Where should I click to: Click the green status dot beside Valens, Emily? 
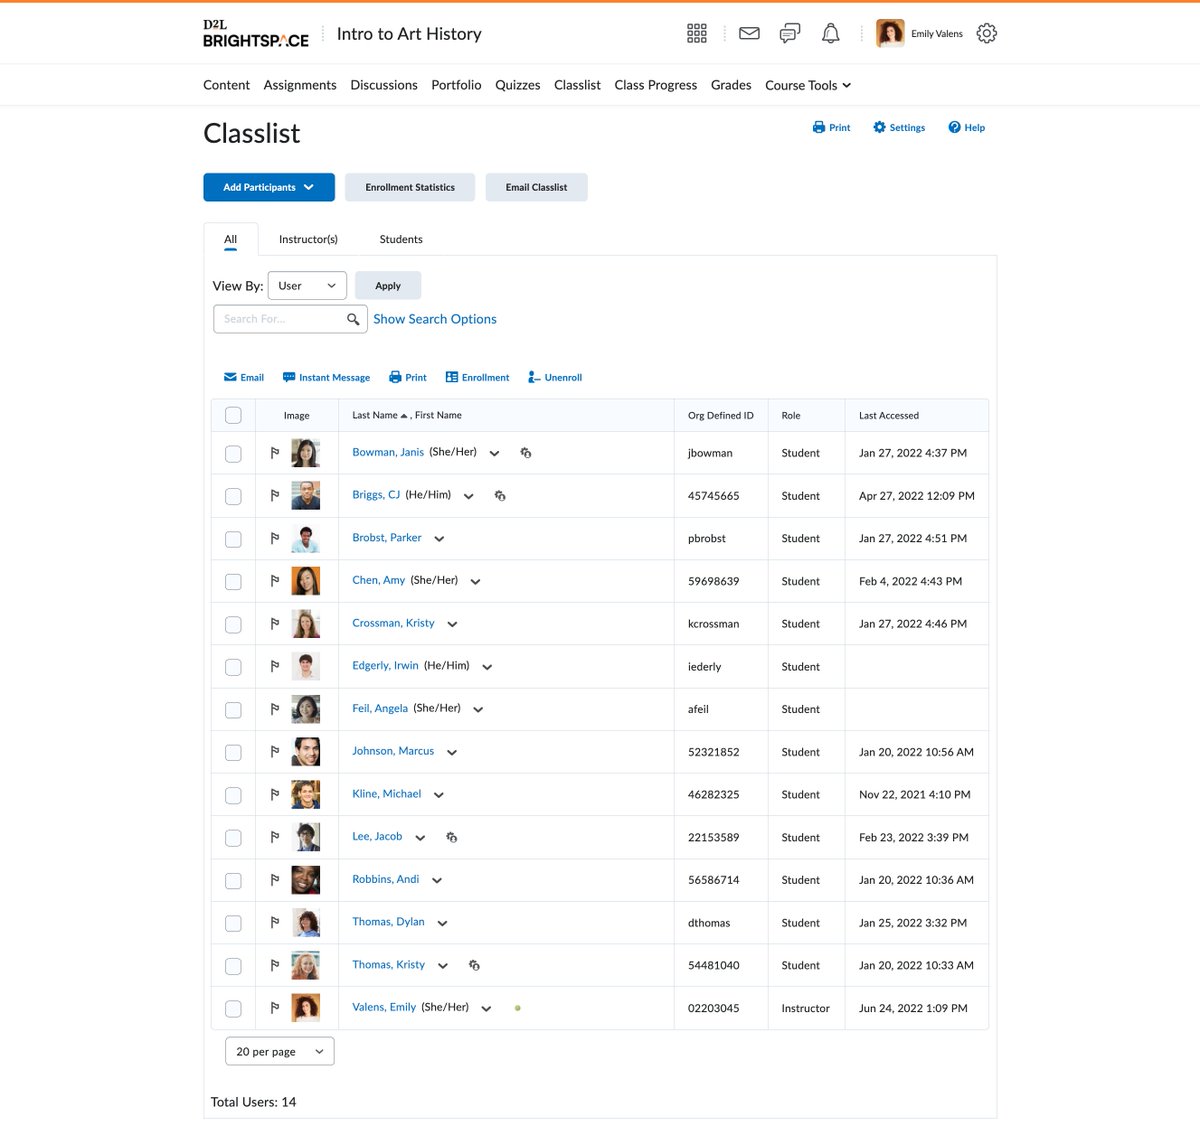coord(518,1008)
